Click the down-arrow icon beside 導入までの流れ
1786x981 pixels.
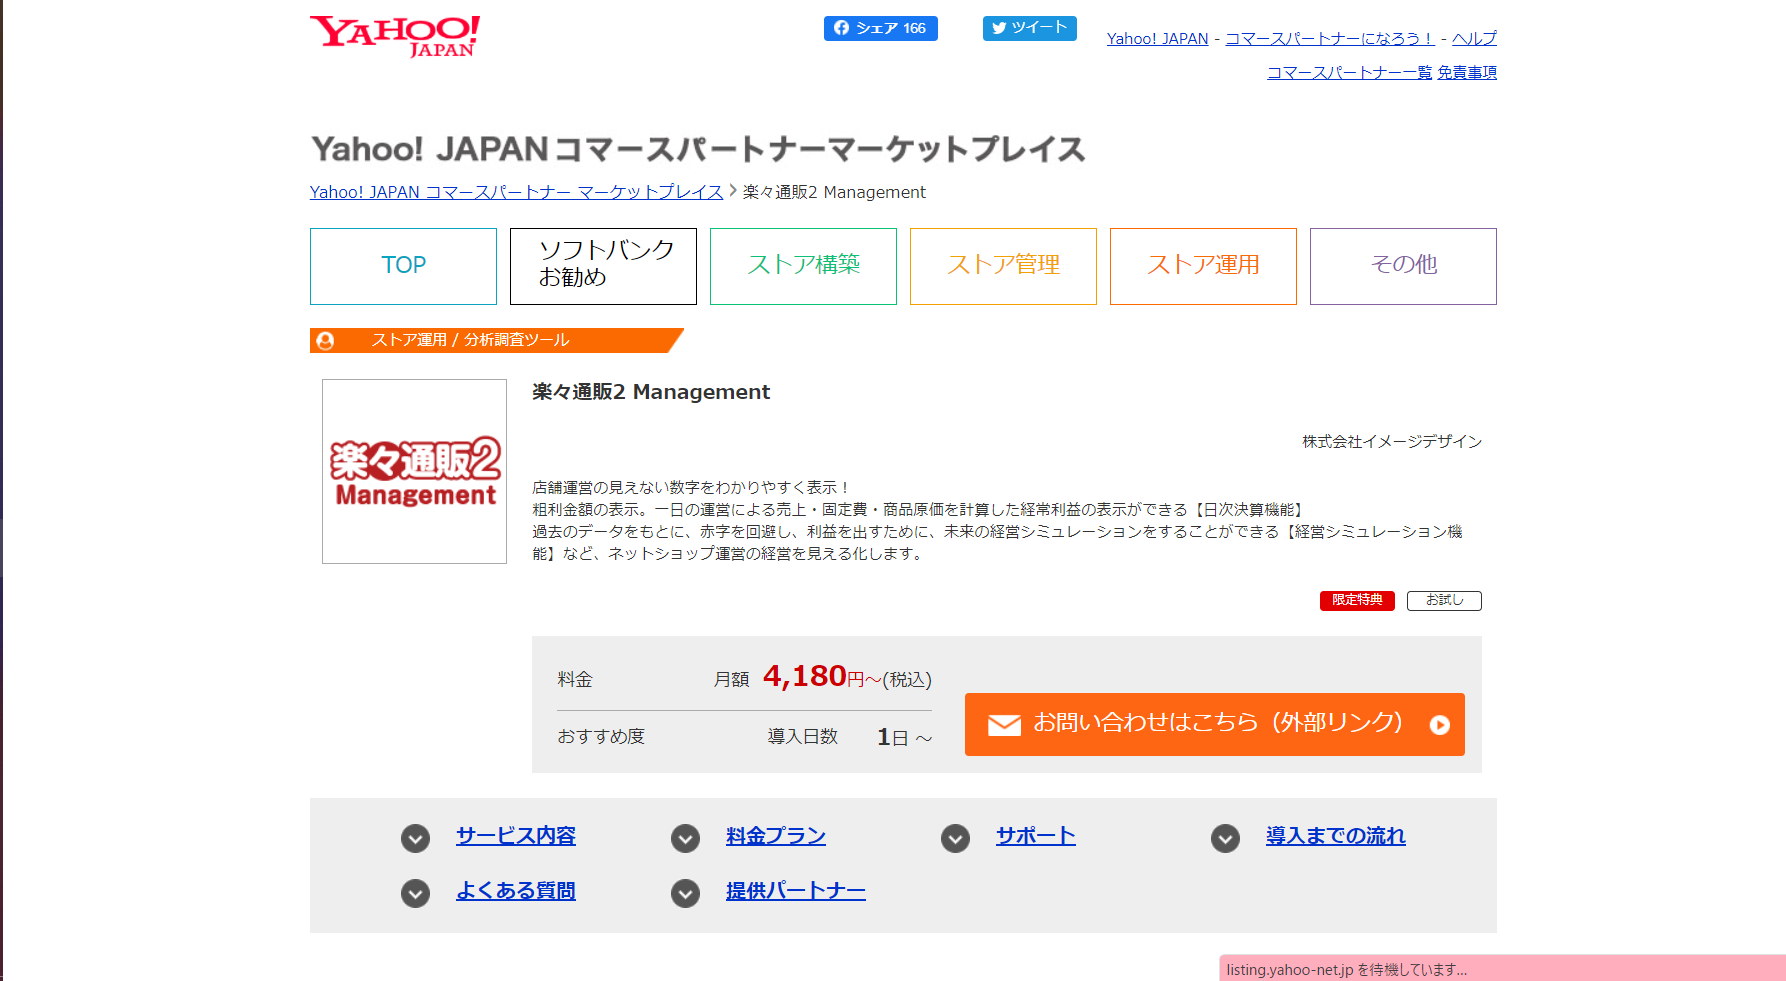pyautogui.click(x=1225, y=838)
